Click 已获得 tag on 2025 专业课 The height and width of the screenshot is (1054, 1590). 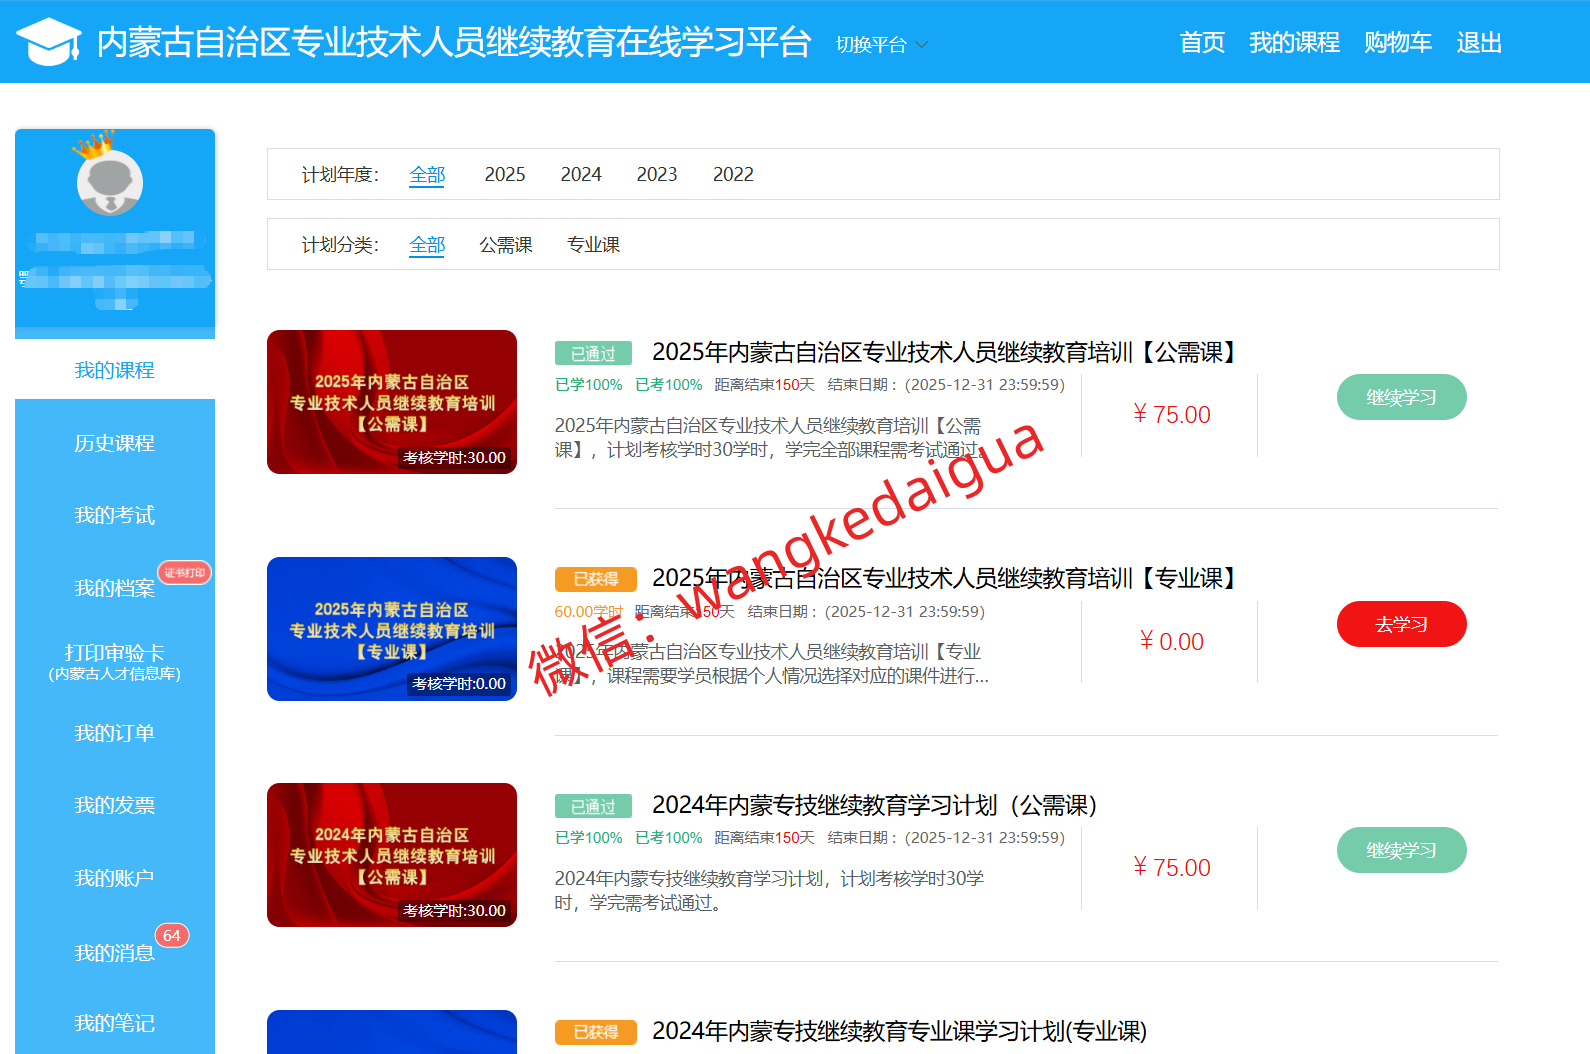(596, 579)
